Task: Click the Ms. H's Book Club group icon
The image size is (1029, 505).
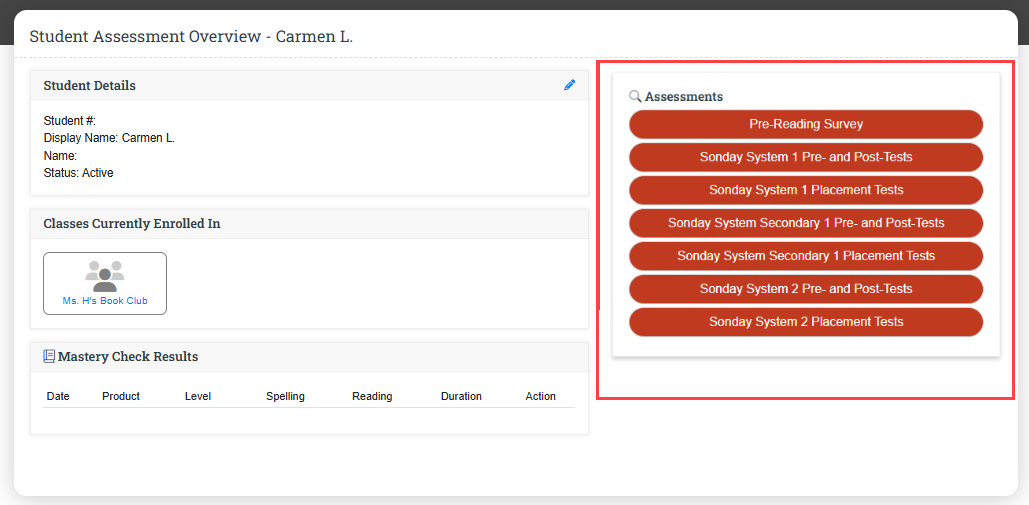Action: [105, 276]
